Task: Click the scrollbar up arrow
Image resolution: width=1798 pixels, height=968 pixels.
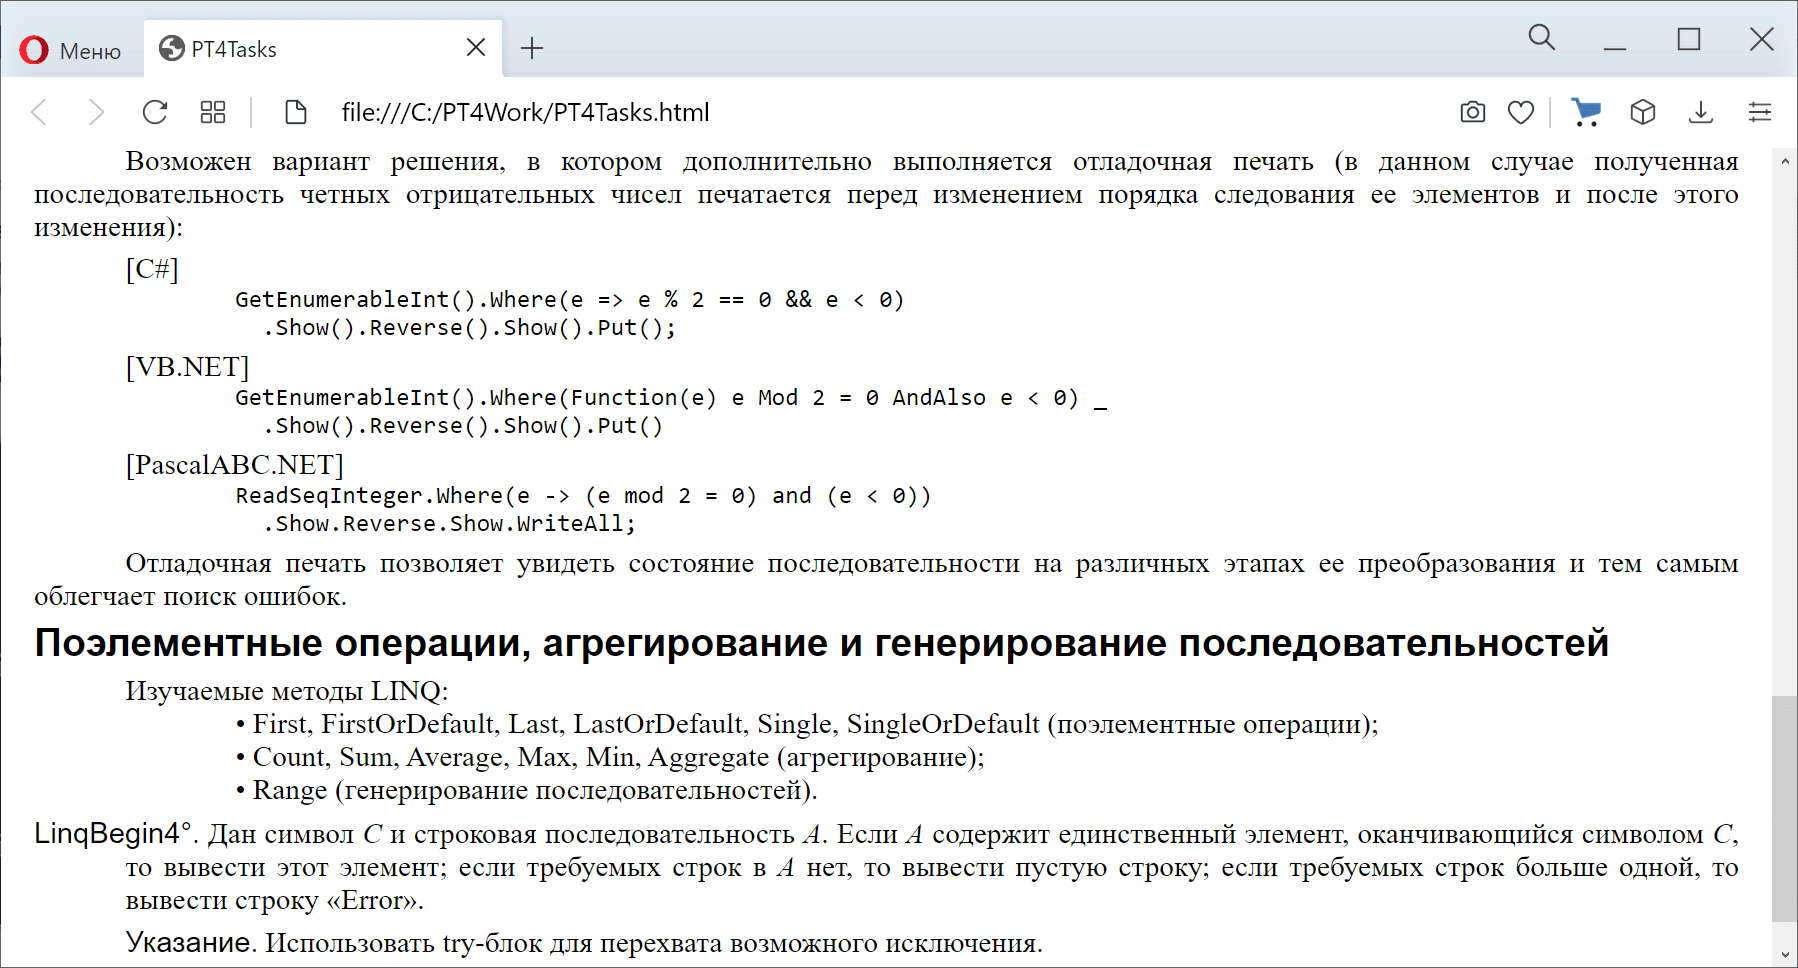Action: (x=1785, y=161)
